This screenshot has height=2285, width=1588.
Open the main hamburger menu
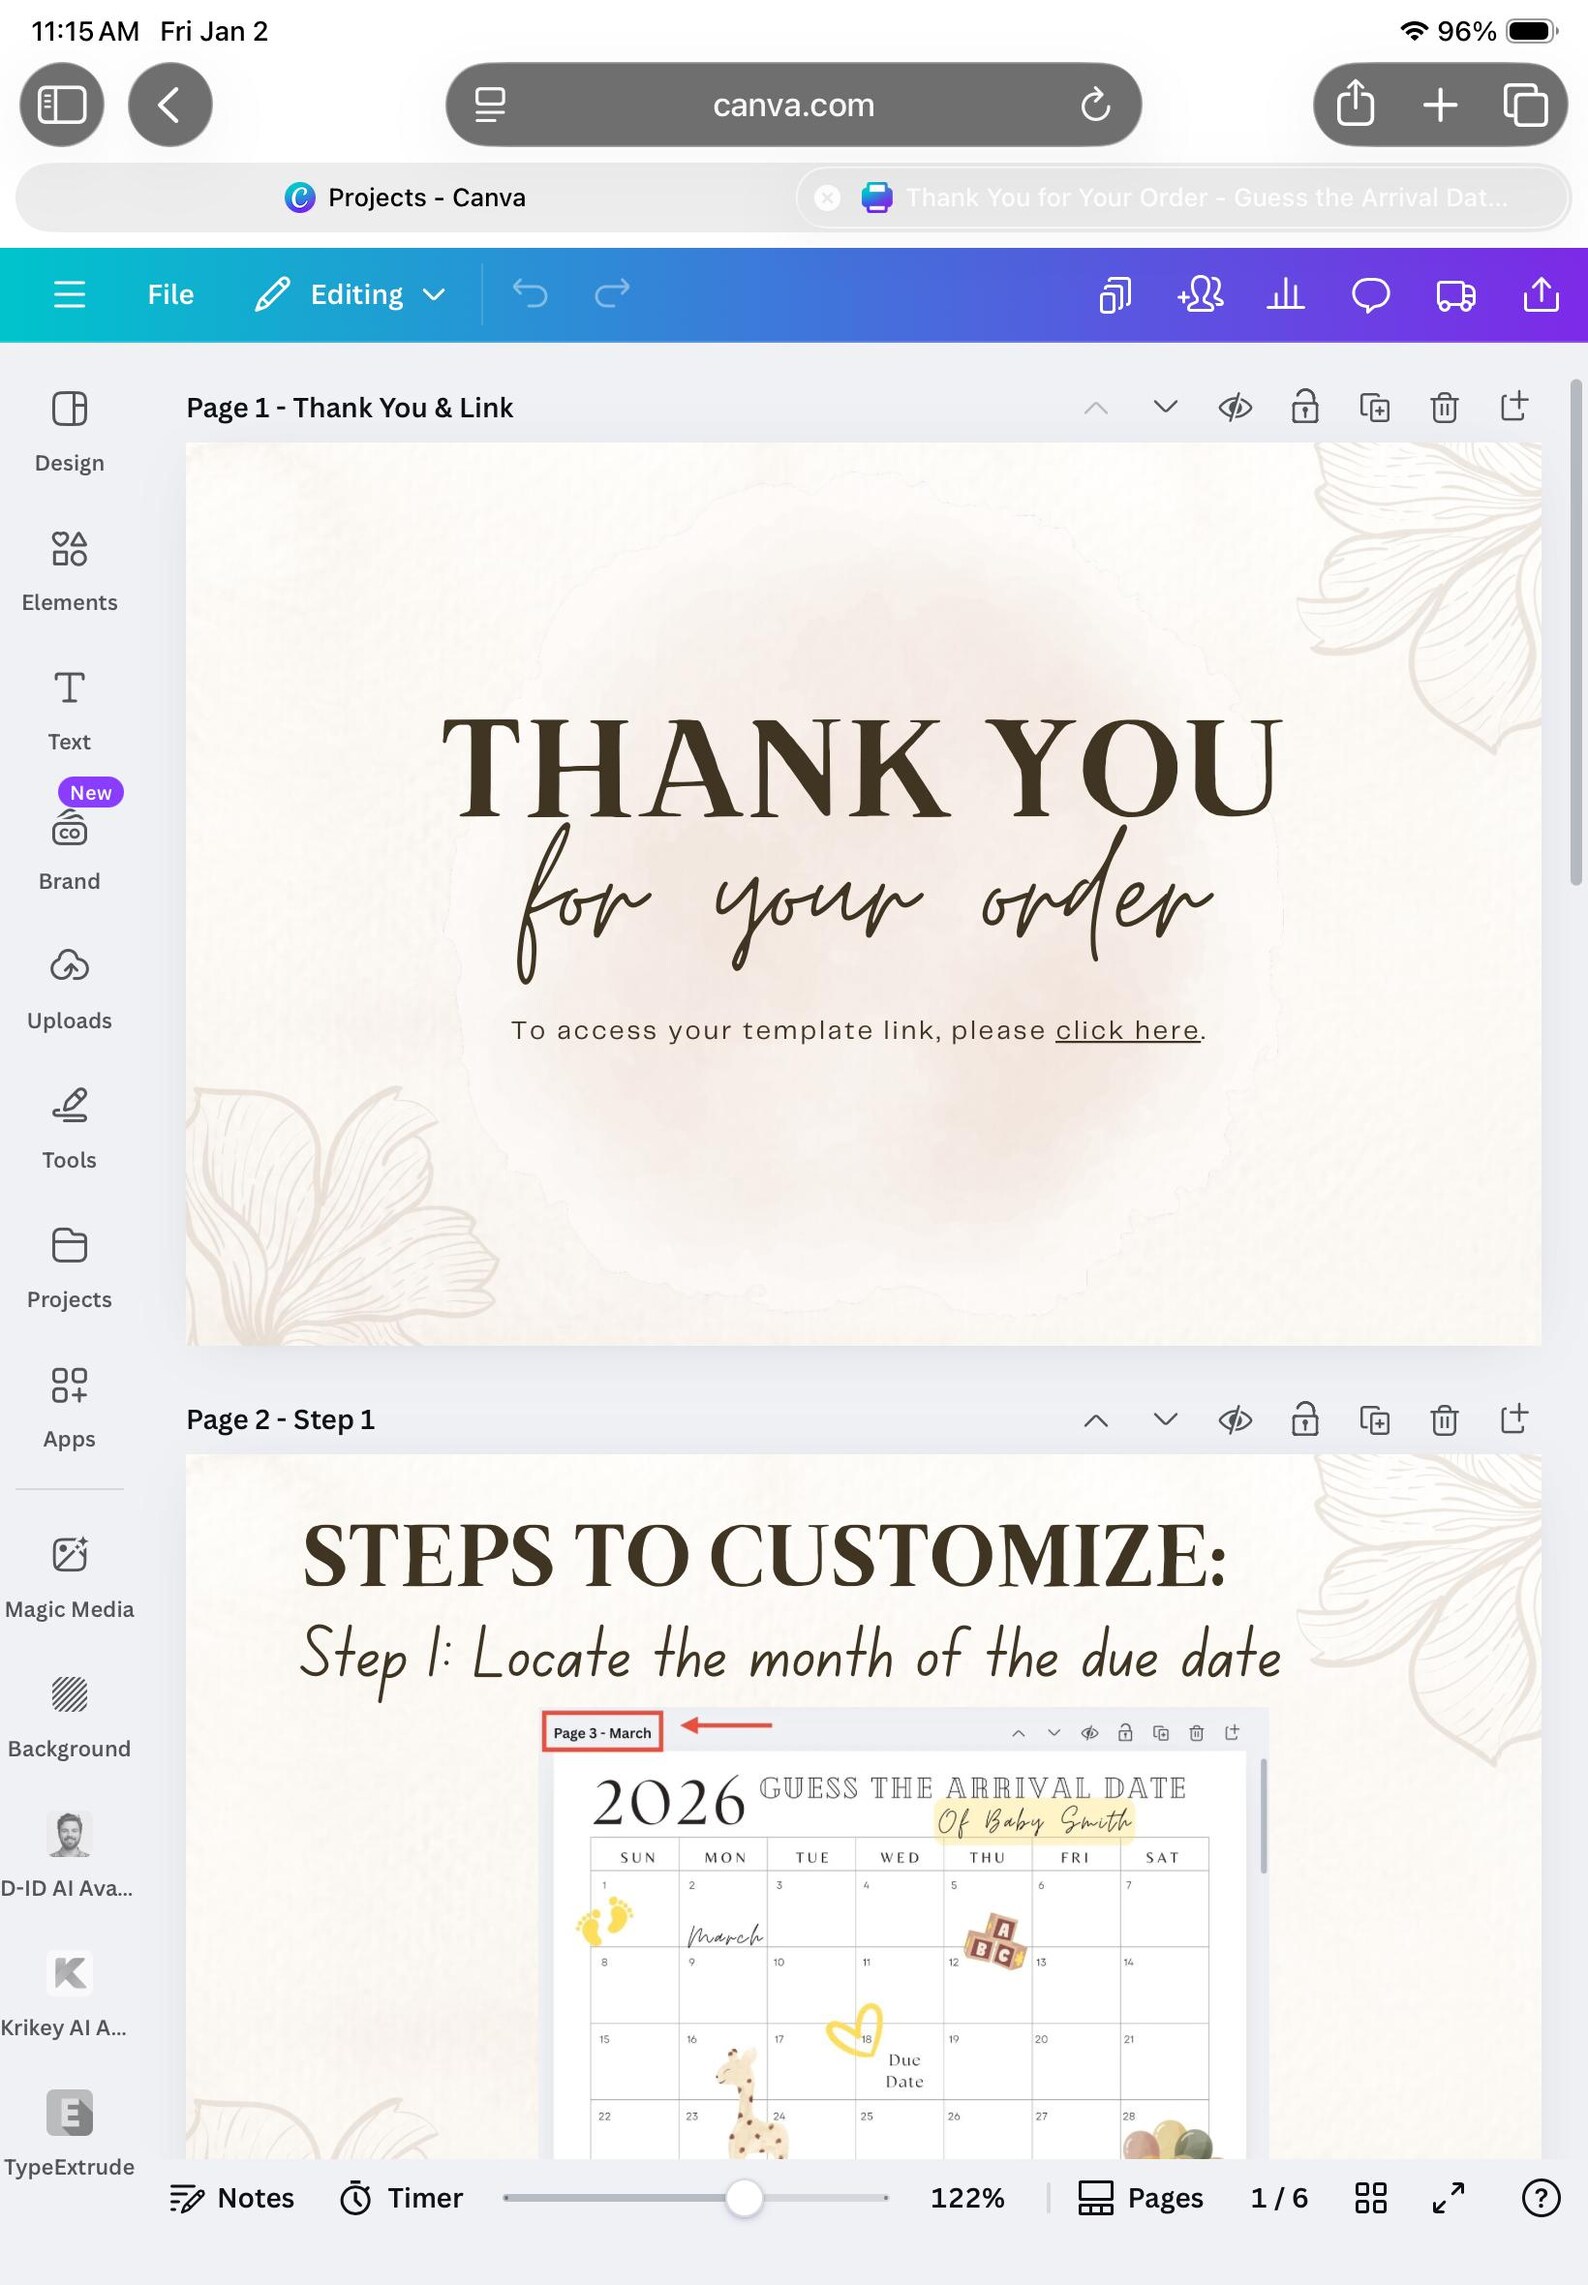point(69,294)
